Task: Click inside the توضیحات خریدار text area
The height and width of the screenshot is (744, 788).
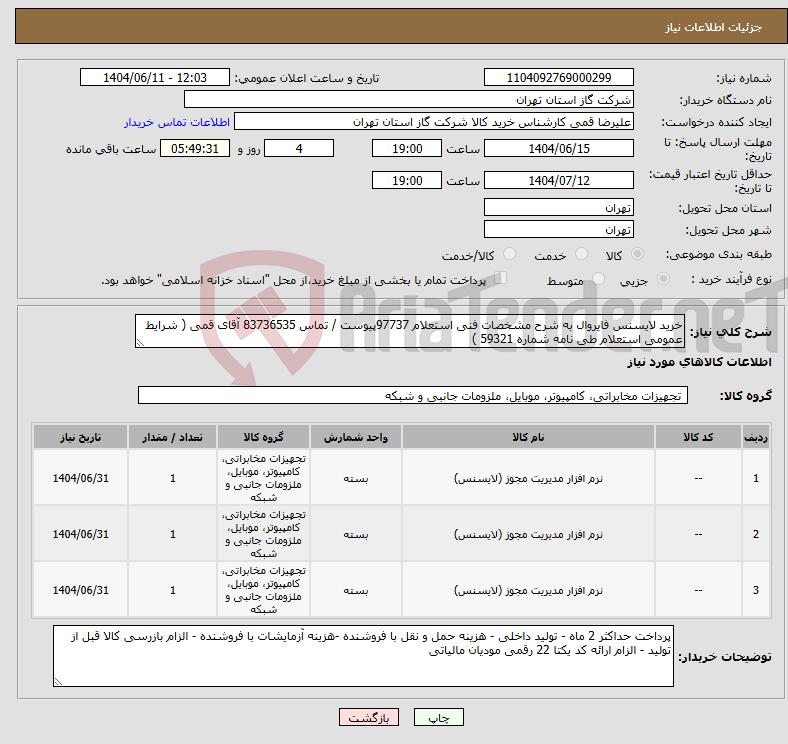Action: pyautogui.click(x=365, y=657)
